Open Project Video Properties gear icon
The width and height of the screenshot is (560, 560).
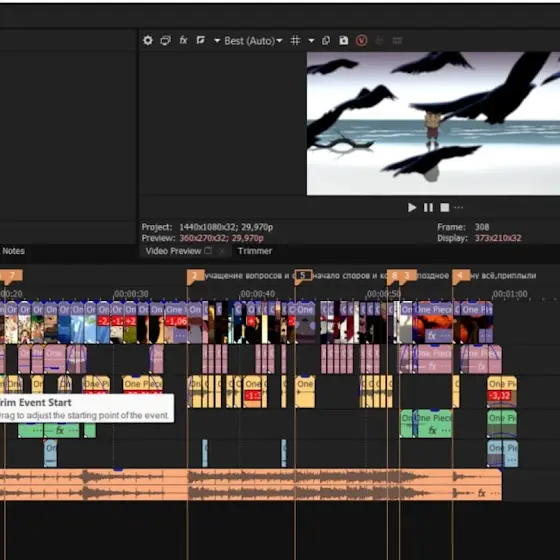(148, 40)
